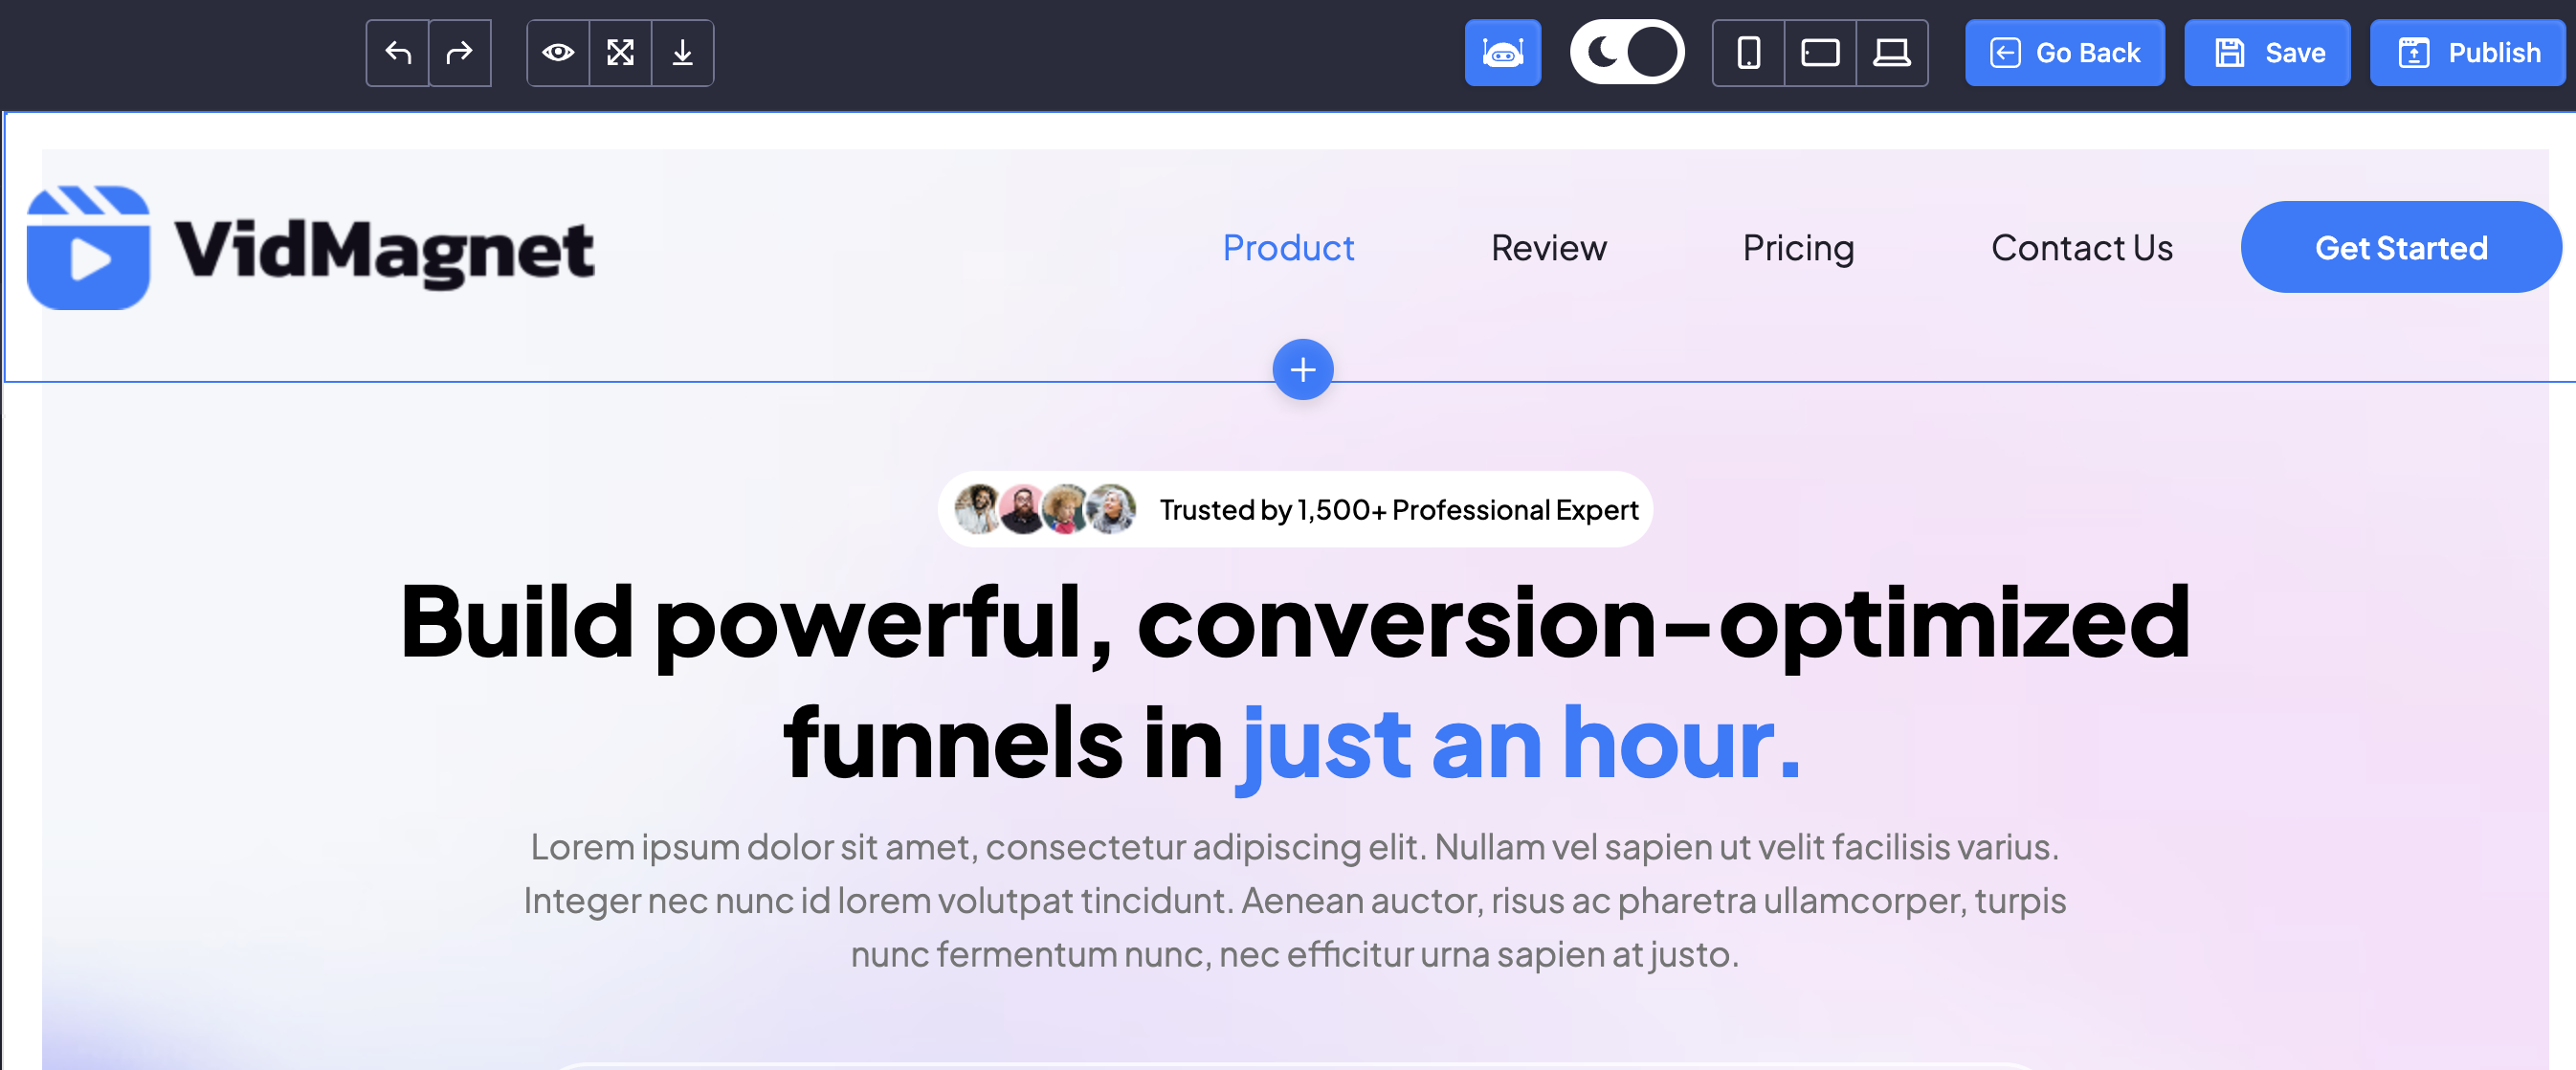Viewport: 2576px width, 1070px height.
Task: Click the group of user avatars
Action: tap(1044, 509)
